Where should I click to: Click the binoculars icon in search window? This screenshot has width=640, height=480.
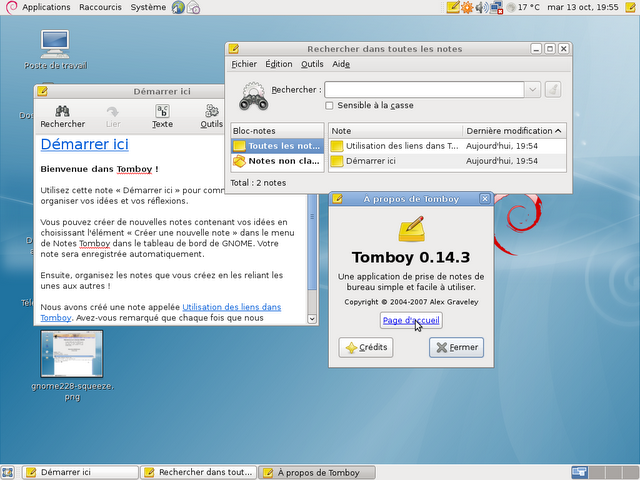pos(253,96)
